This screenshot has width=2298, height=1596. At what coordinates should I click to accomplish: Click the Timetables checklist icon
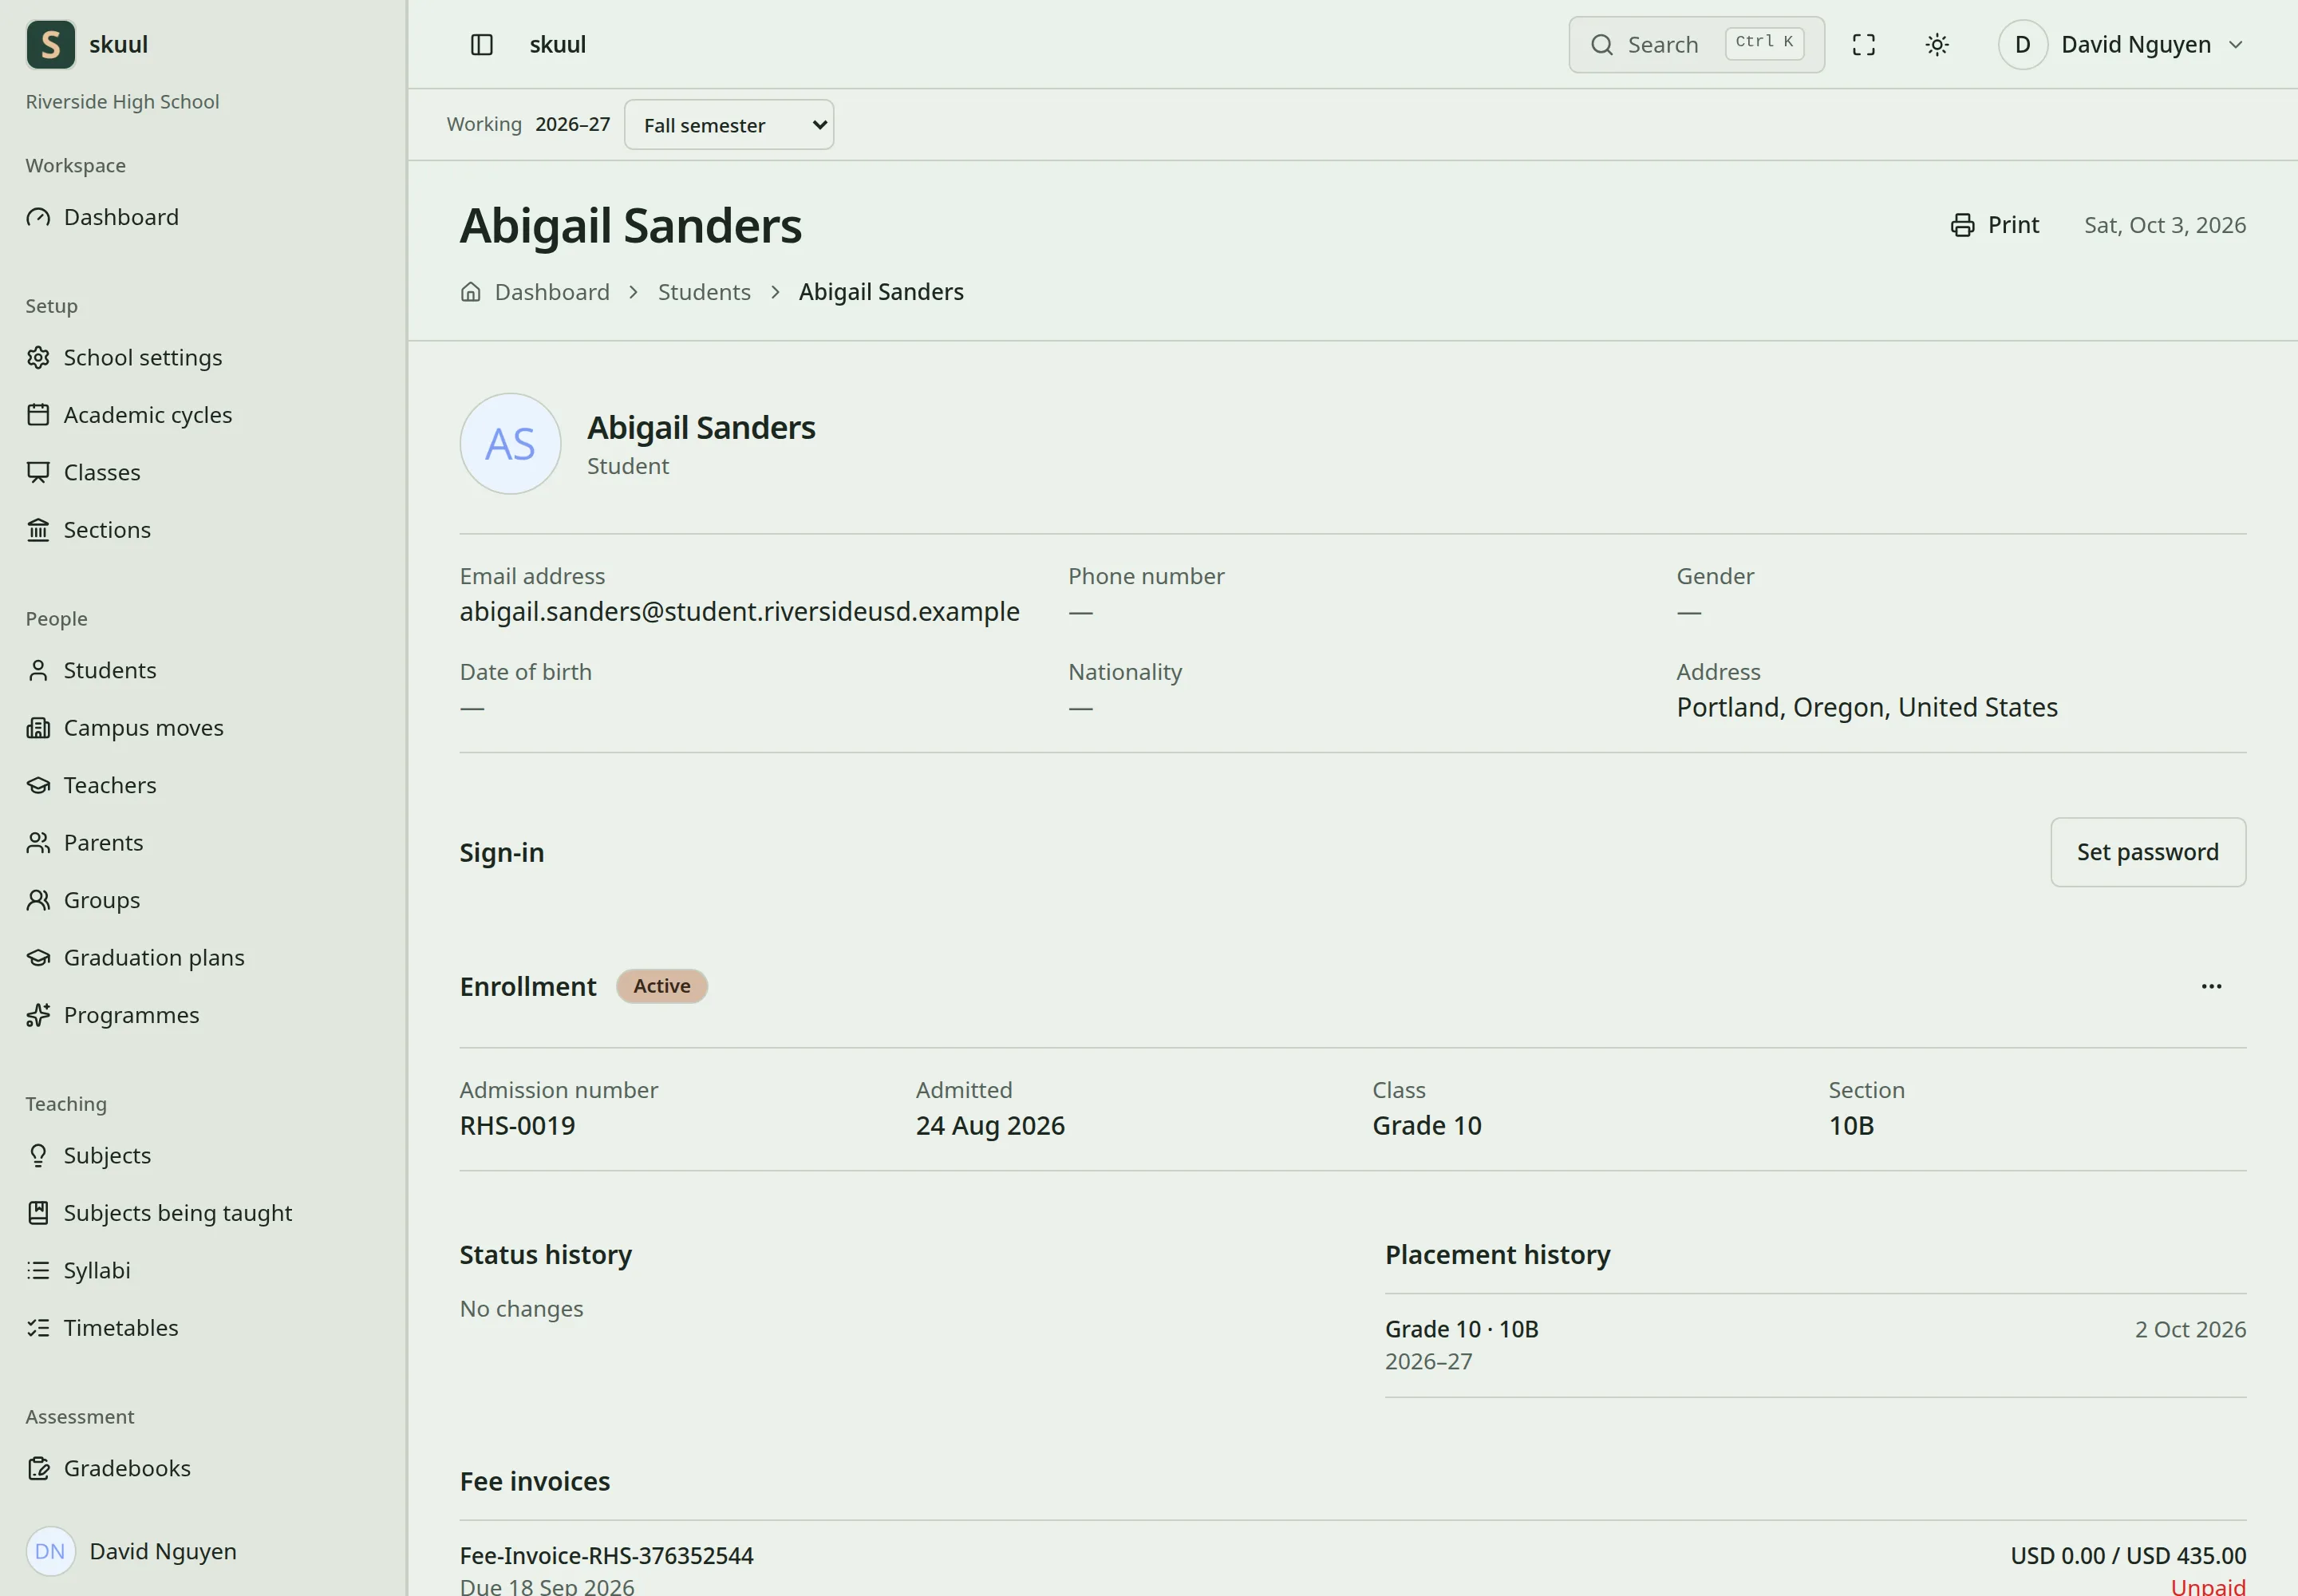pyautogui.click(x=38, y=1328)
